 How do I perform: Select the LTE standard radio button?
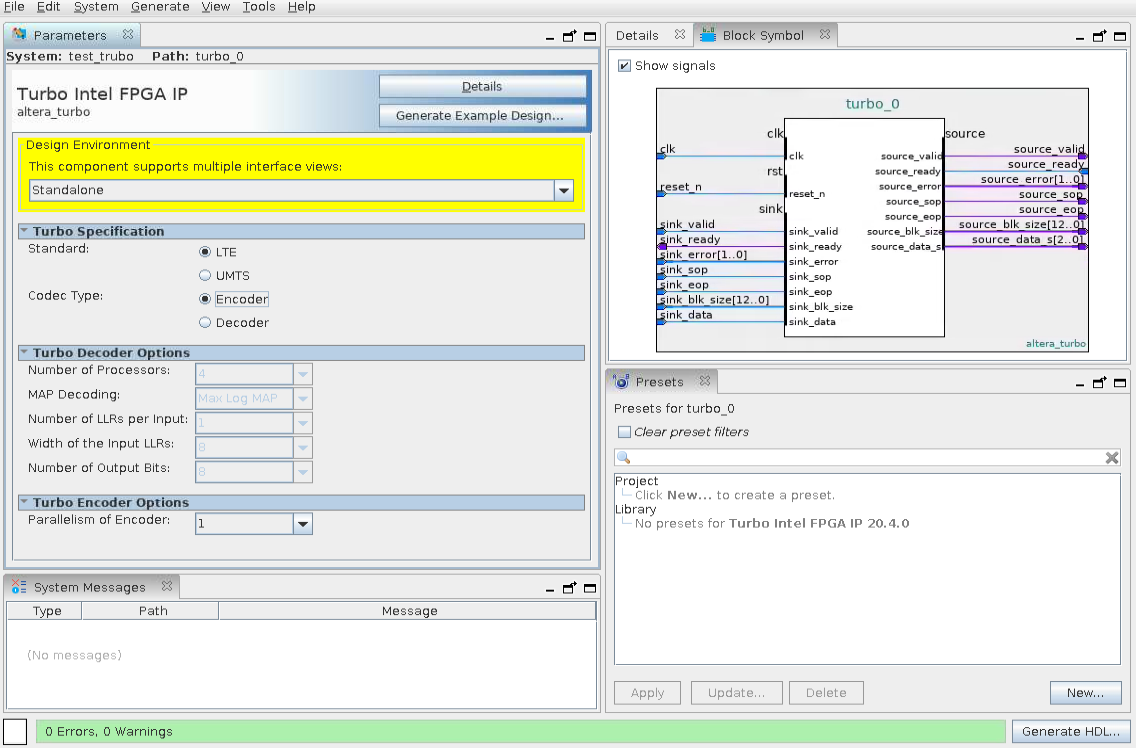coord(205,252)
